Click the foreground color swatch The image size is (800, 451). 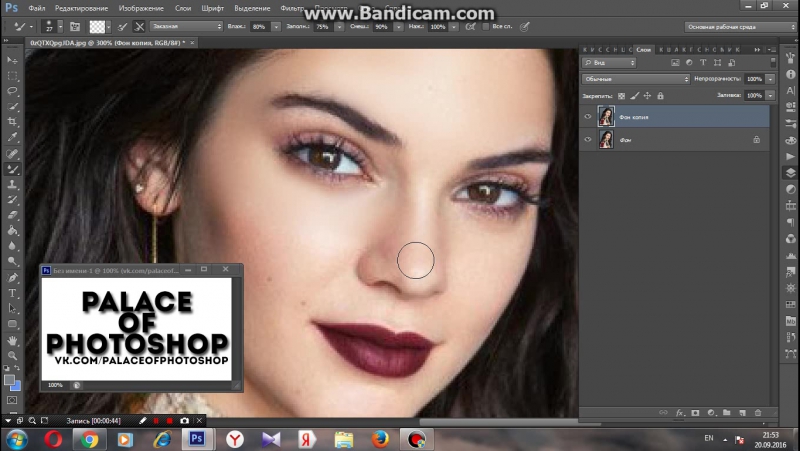click(9, 380)
